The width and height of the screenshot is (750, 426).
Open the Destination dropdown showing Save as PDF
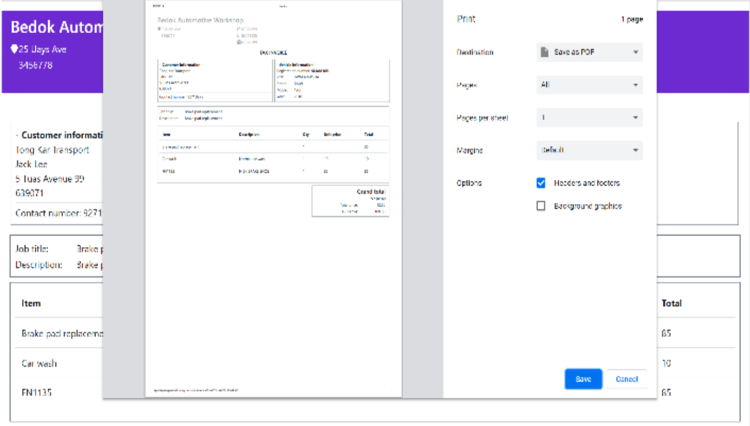point(589,52)
